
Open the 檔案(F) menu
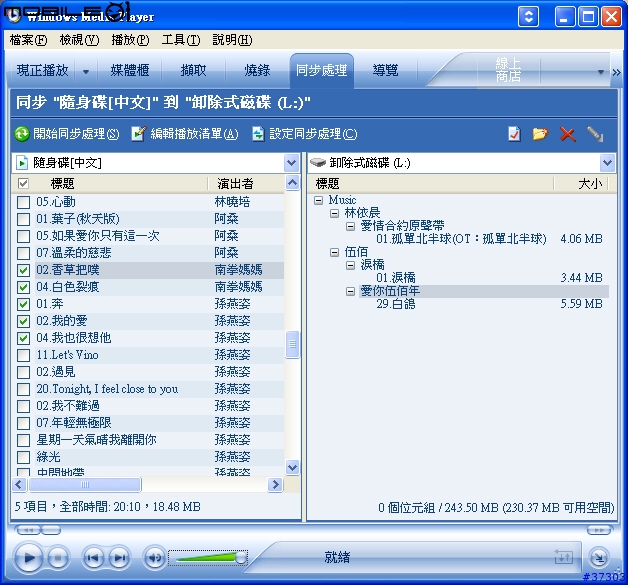28,40
